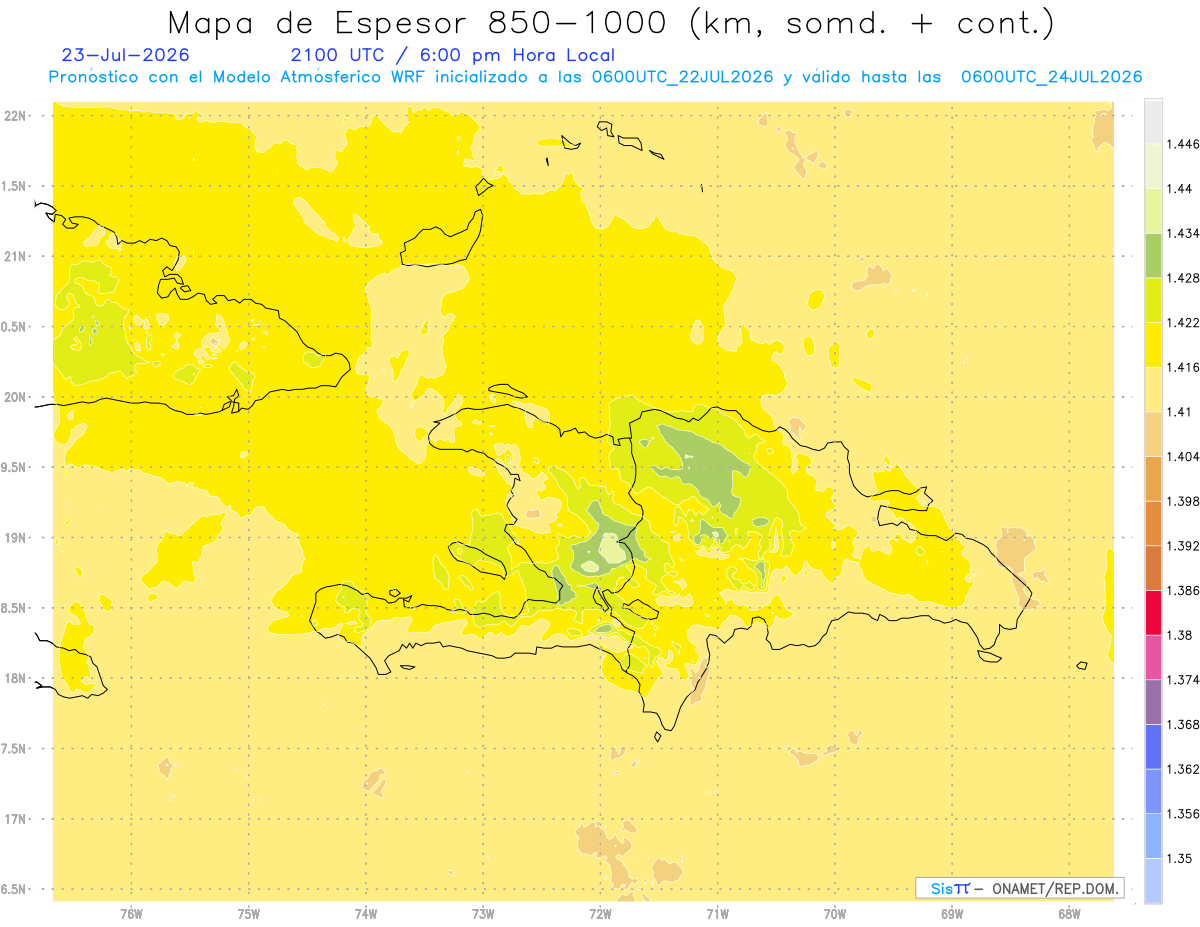
Task: Click the legend value 1.446
Action: click(1183, 144)
